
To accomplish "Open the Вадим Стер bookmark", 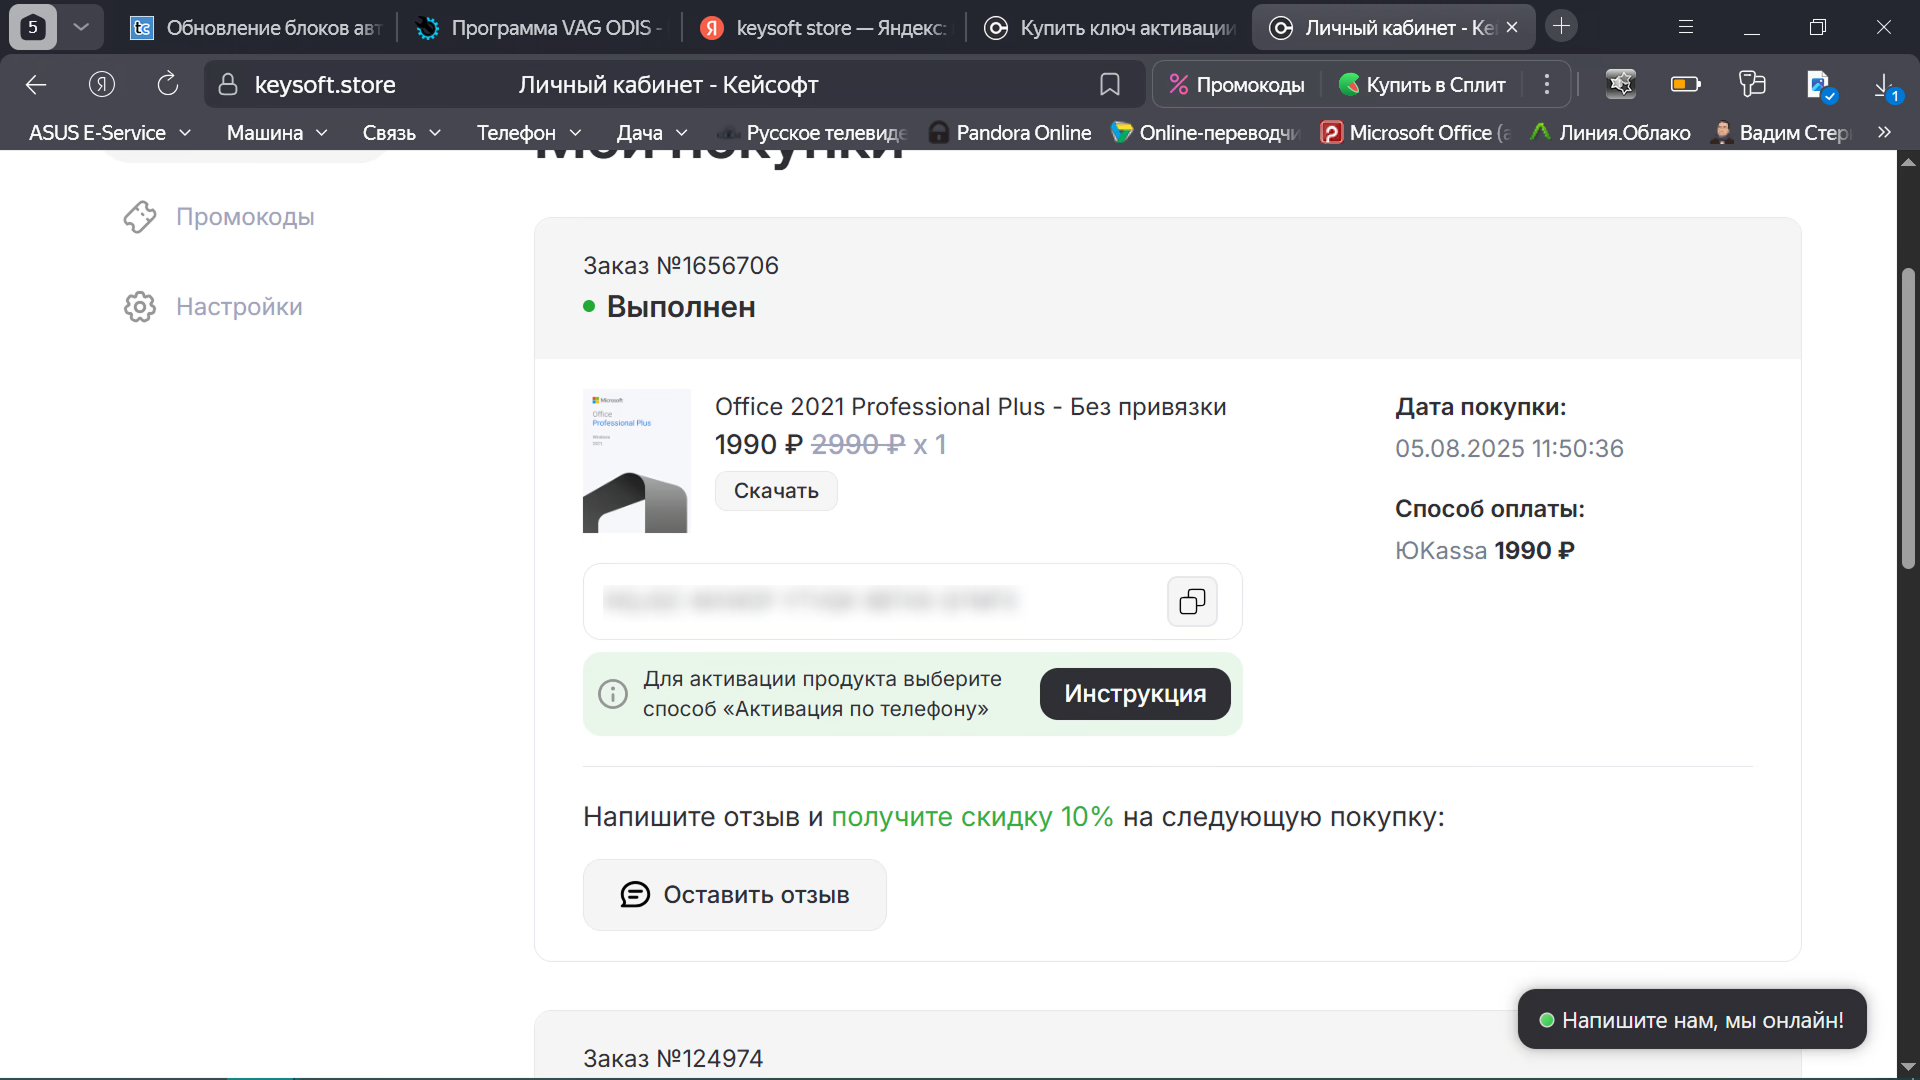I will tap(1782, 133).
